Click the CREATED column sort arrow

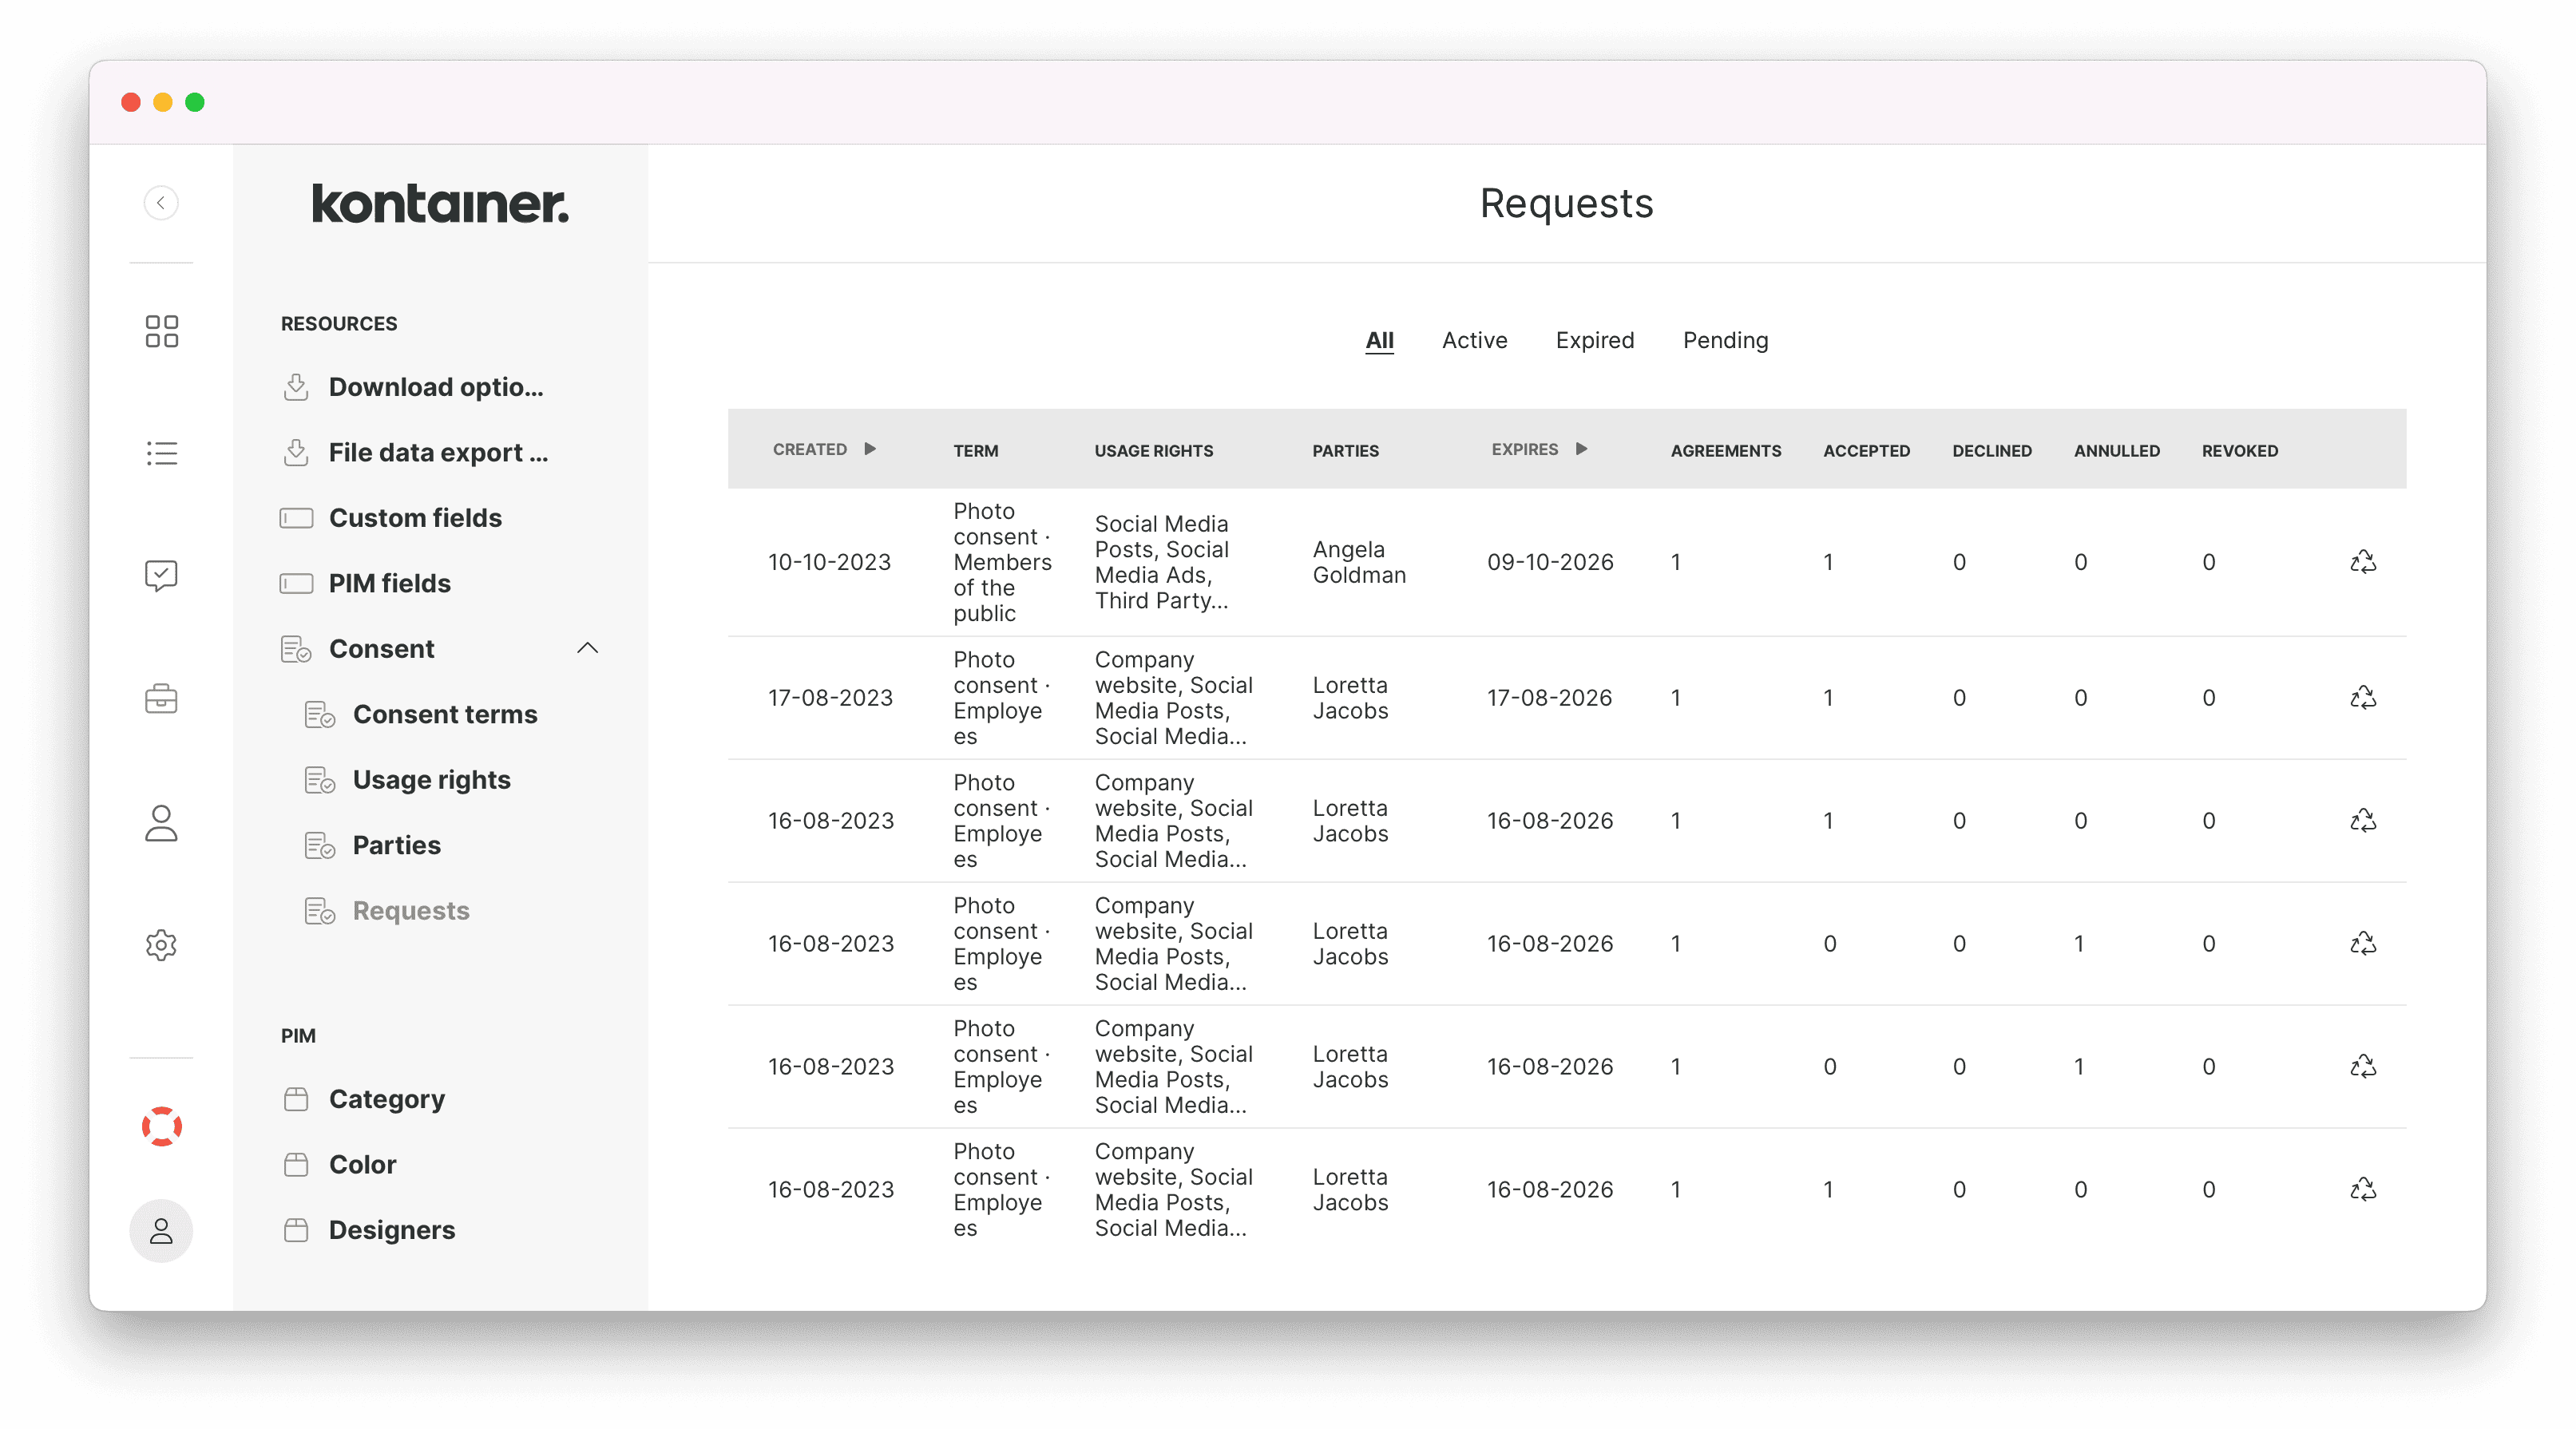click(873, 449)
